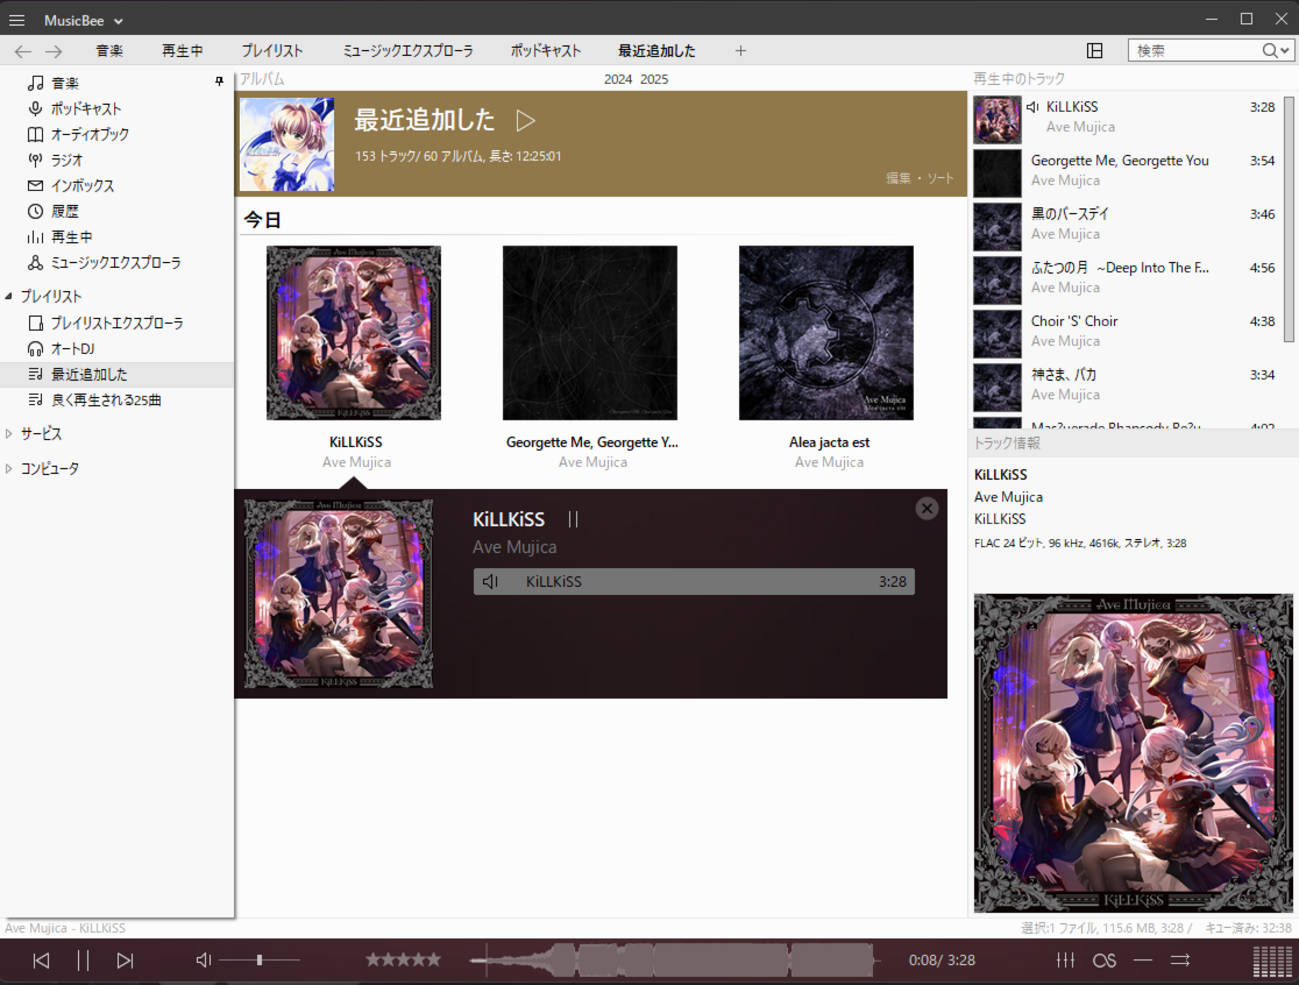Viewport: 1299px width, 985px height.
Task: Collapse the プレイリスト section
Action: (x=9, y=296)
